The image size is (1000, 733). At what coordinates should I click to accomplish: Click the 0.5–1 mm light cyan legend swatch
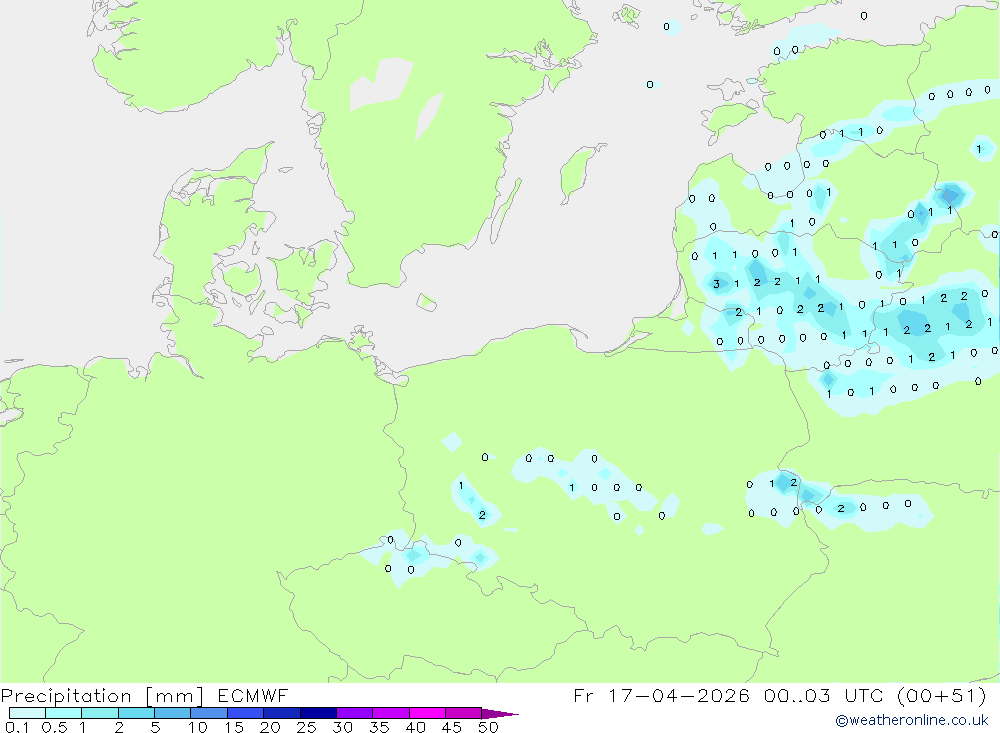tap(64, 713)
